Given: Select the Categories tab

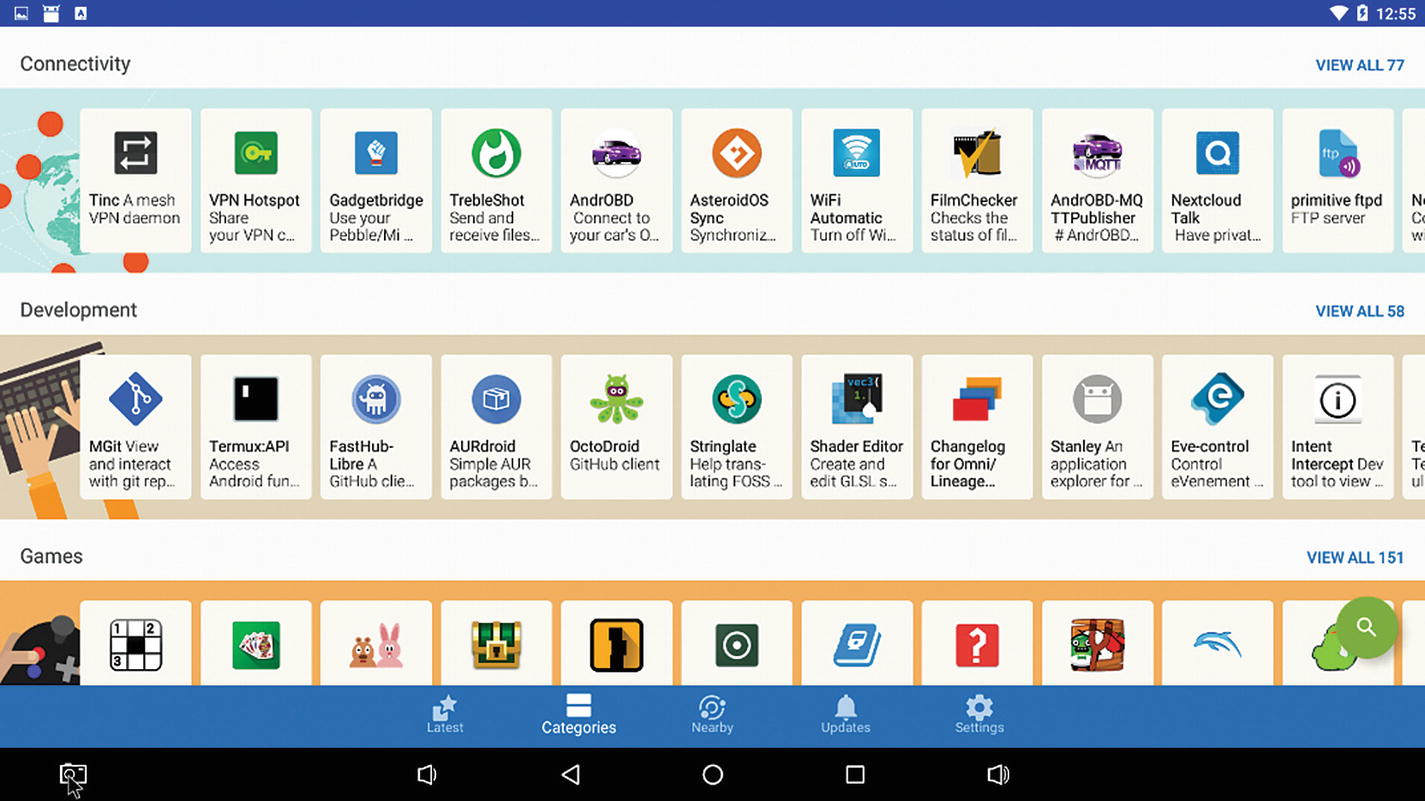Looking at the screenshot, I should pyautogui.click(x=579, y=715).
